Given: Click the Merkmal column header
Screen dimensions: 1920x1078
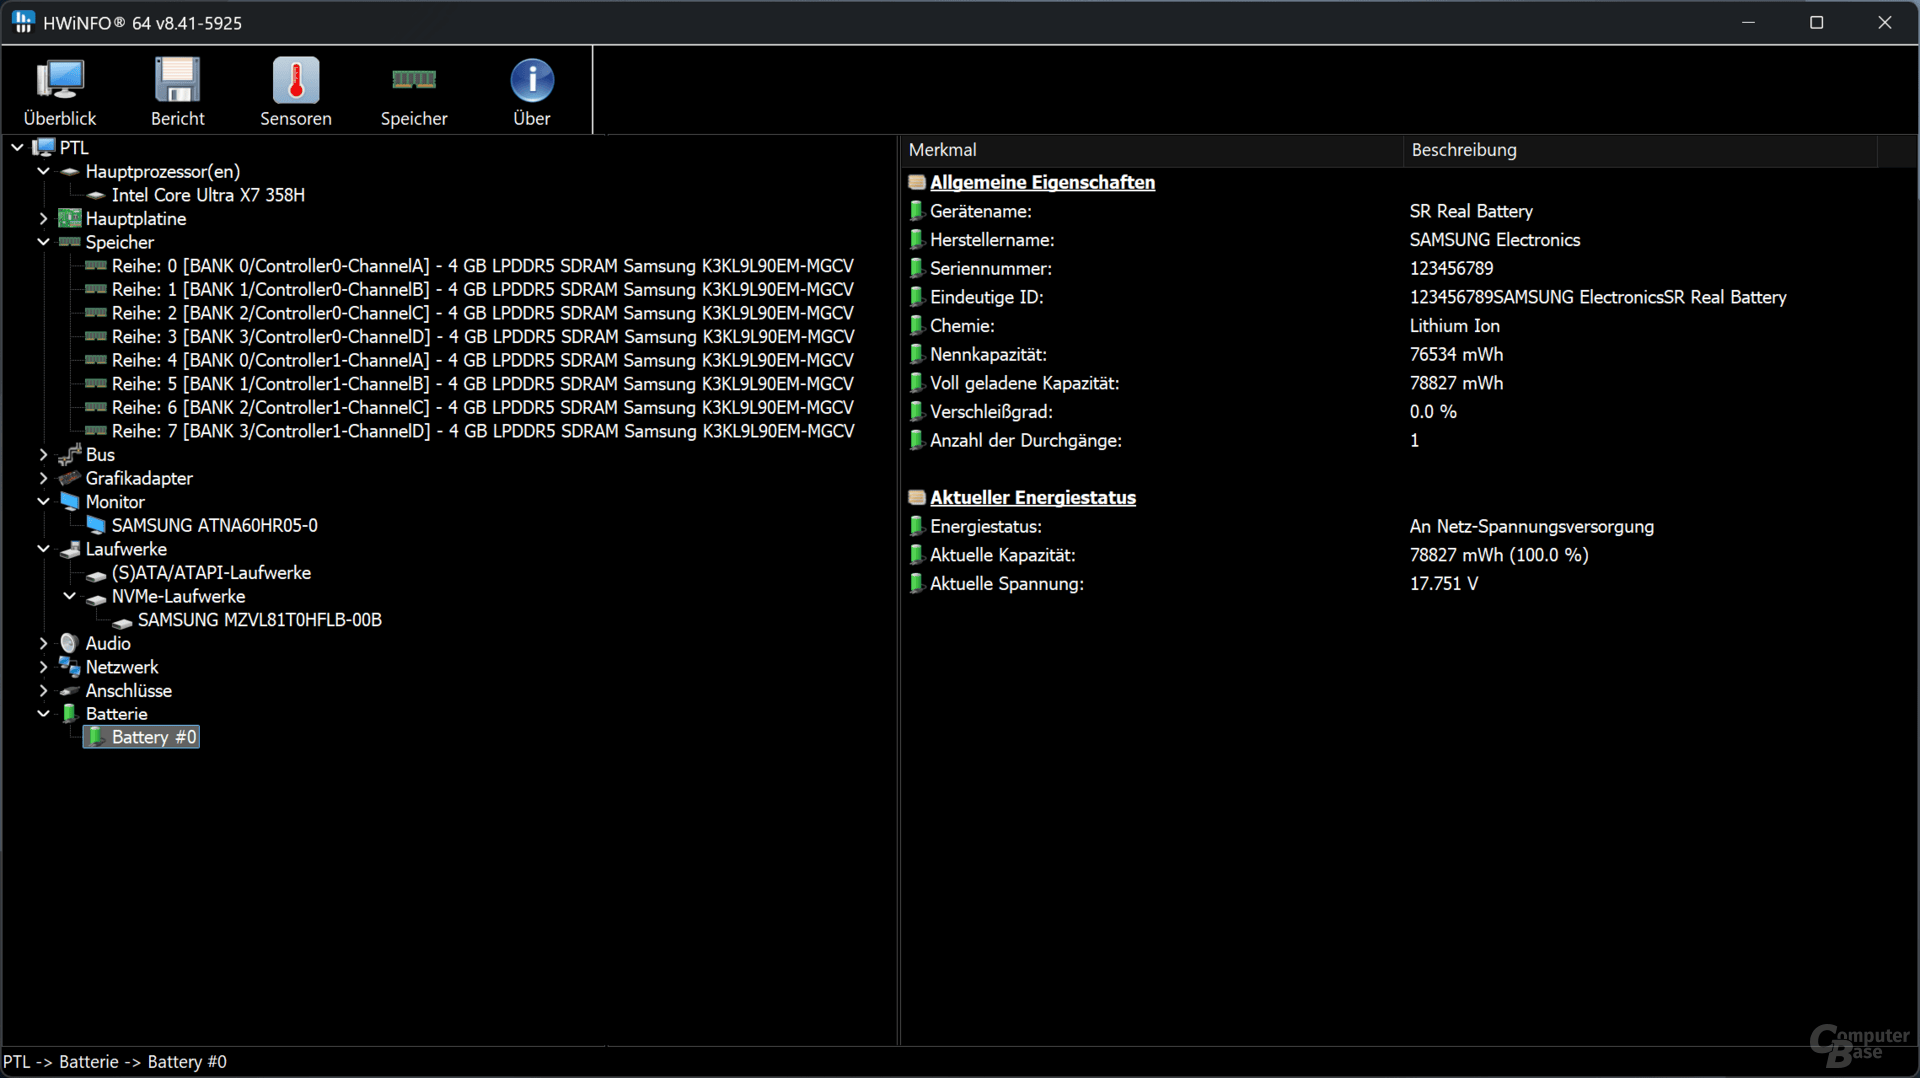Looking at the screenshot, I should [x=1150, y=150].
